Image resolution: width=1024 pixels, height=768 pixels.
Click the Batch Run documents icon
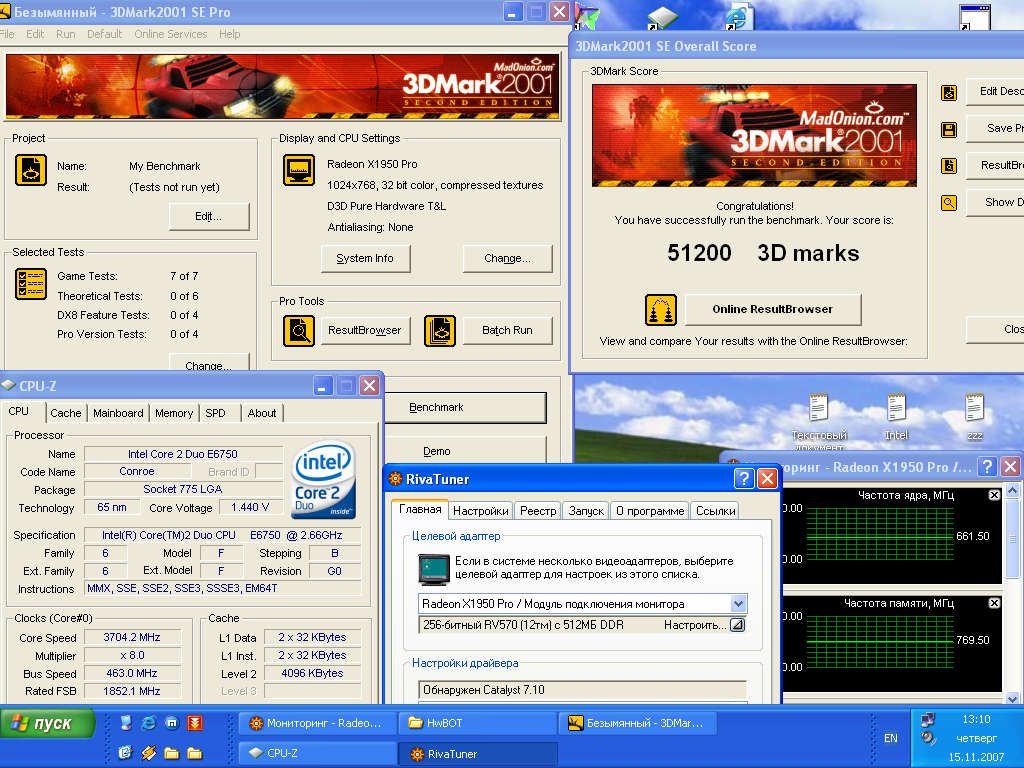(x=440, y=330)
